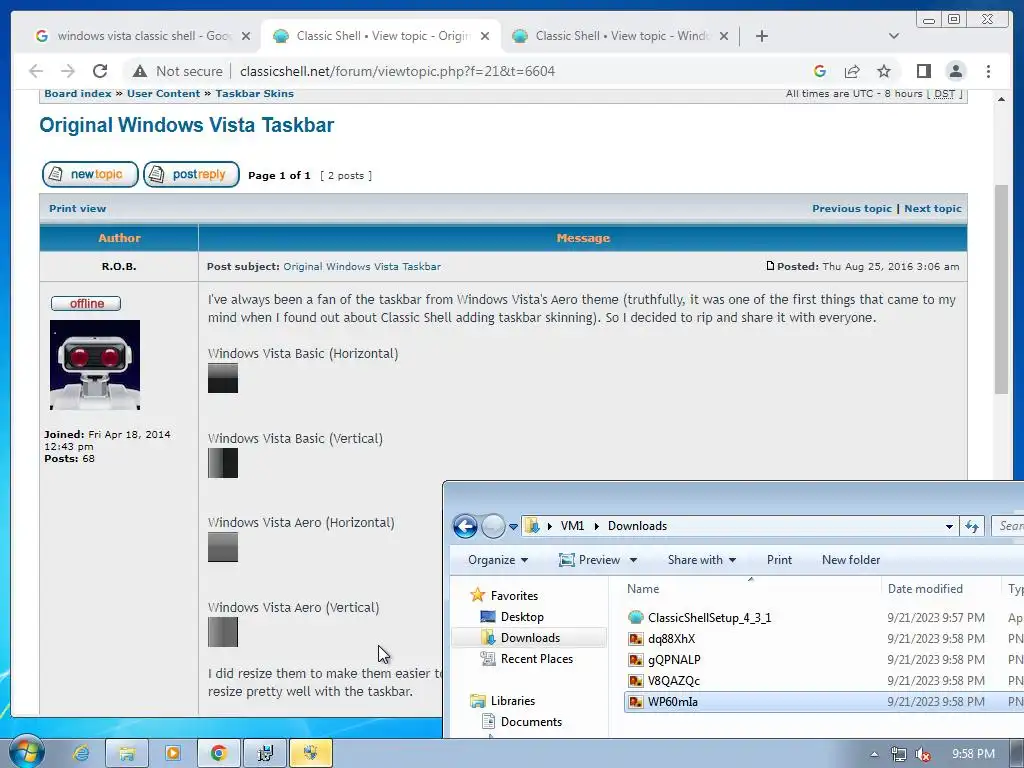Bookmark this page with star icon
This screenshot has height=768, width=1024.
[884, 71]
